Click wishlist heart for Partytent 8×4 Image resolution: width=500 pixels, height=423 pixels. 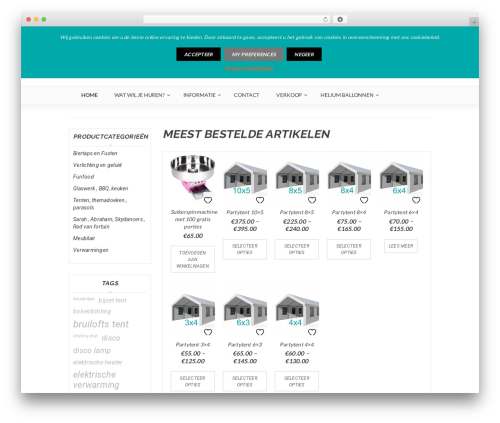click(364, 200)
